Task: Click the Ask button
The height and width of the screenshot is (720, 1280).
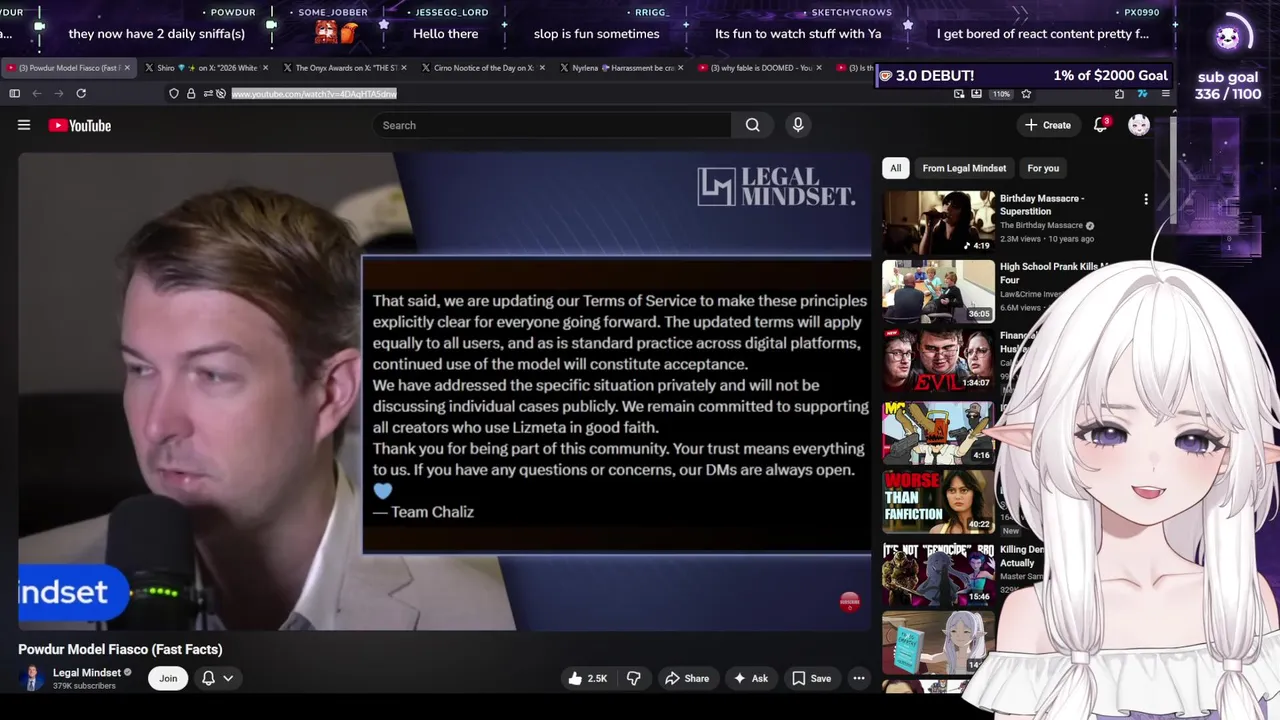Action: [750, 678]
